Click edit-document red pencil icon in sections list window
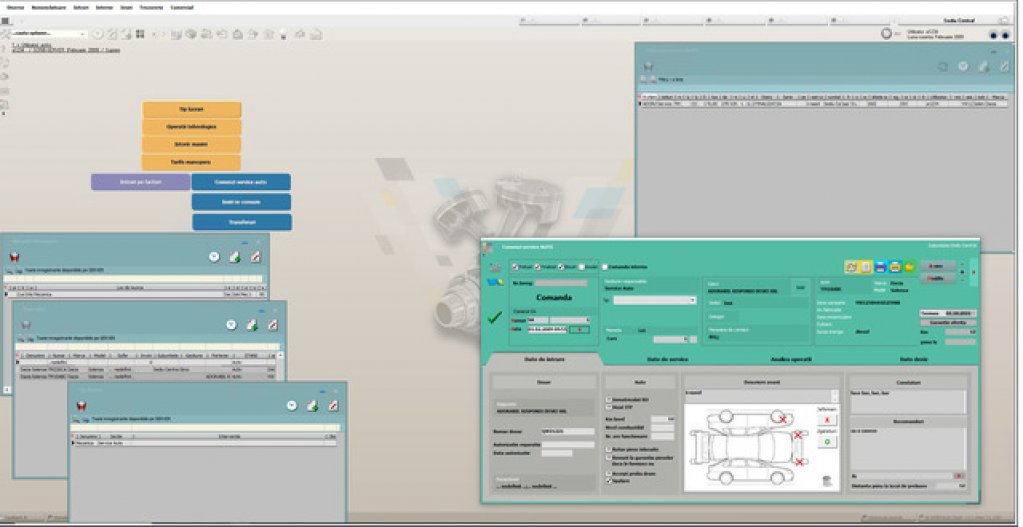The width and height of the screenshot is (1023, 527). (333, 406)
